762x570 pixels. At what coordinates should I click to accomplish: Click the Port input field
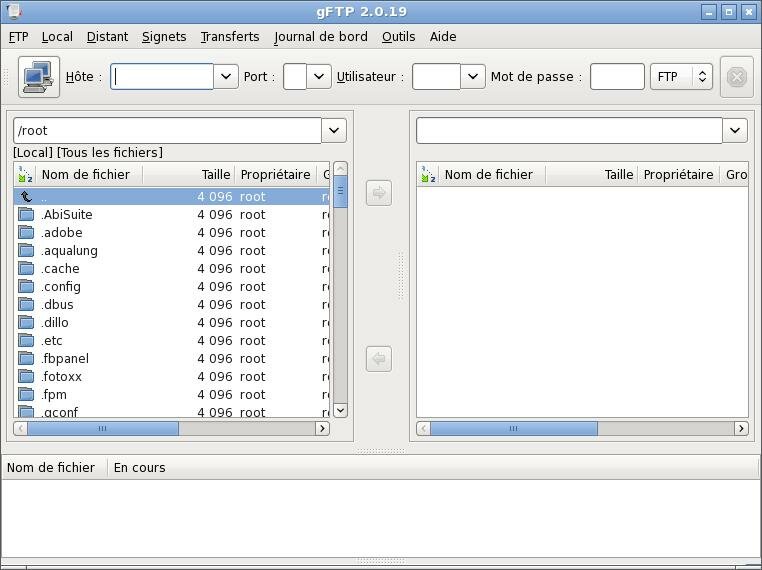click(x=295, y=77)
